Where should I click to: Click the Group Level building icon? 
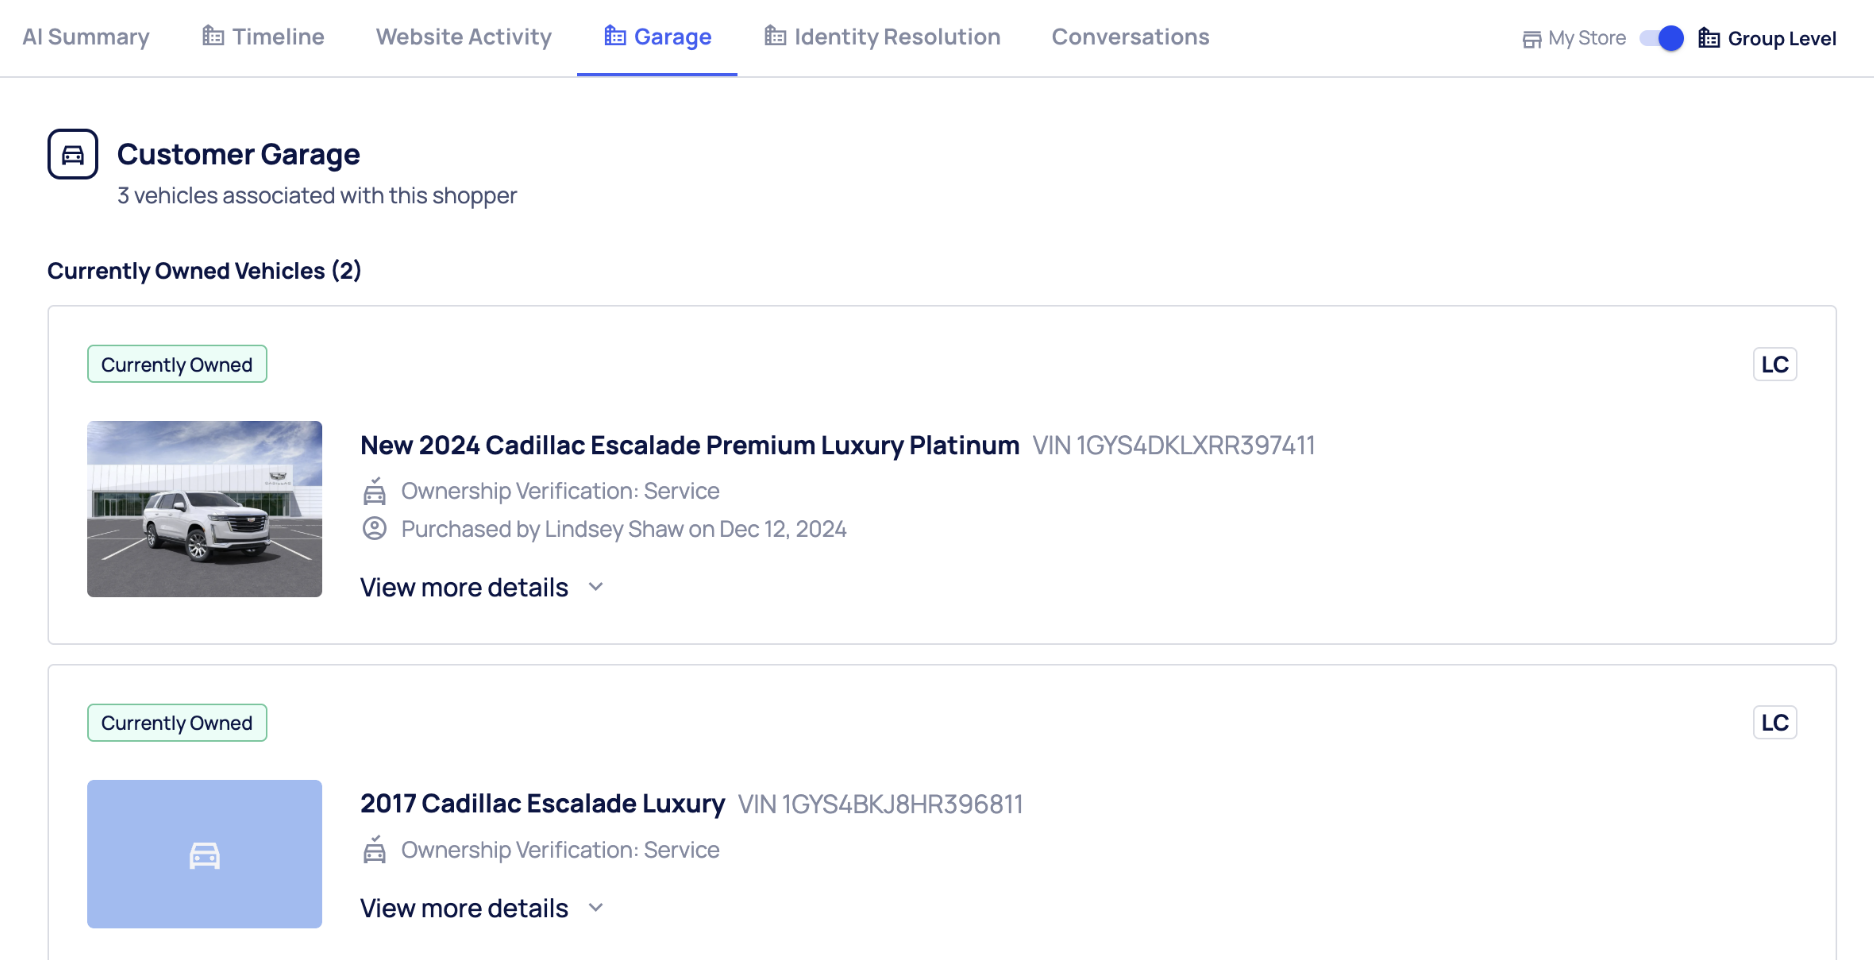click(x=1709, y=39)
